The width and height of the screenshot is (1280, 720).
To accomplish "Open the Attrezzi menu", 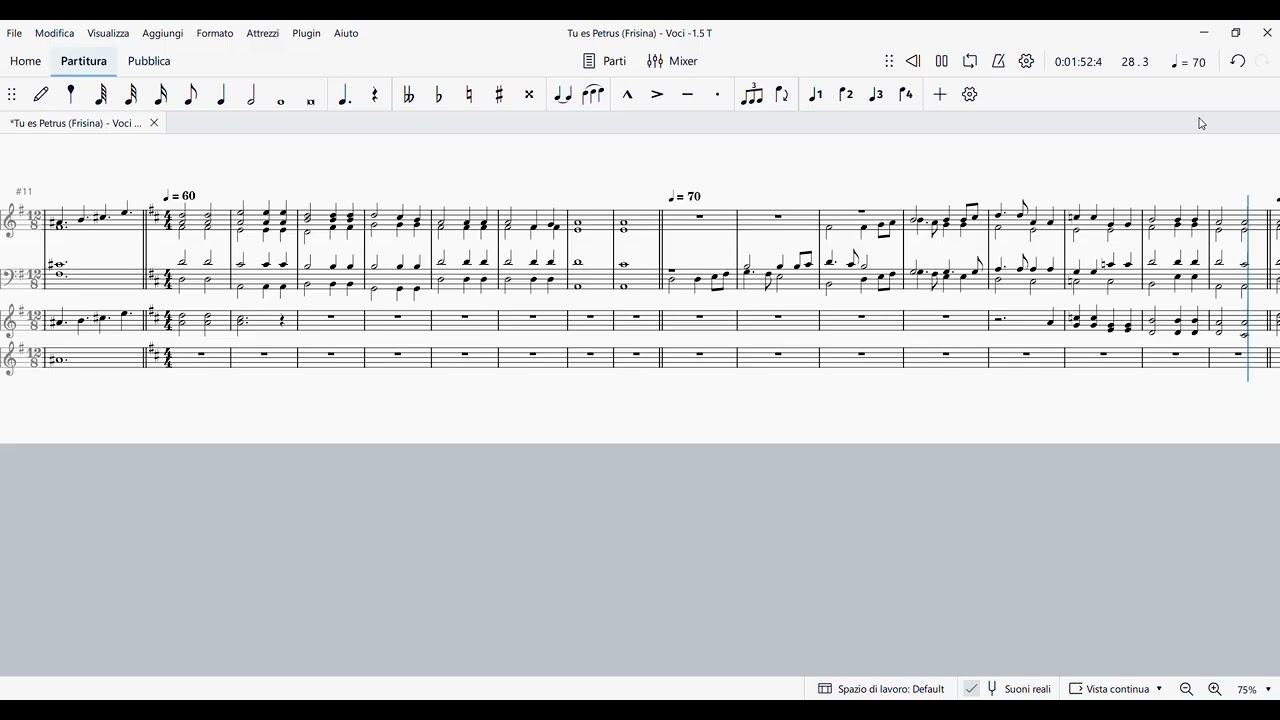I will (x=263, y=33).
